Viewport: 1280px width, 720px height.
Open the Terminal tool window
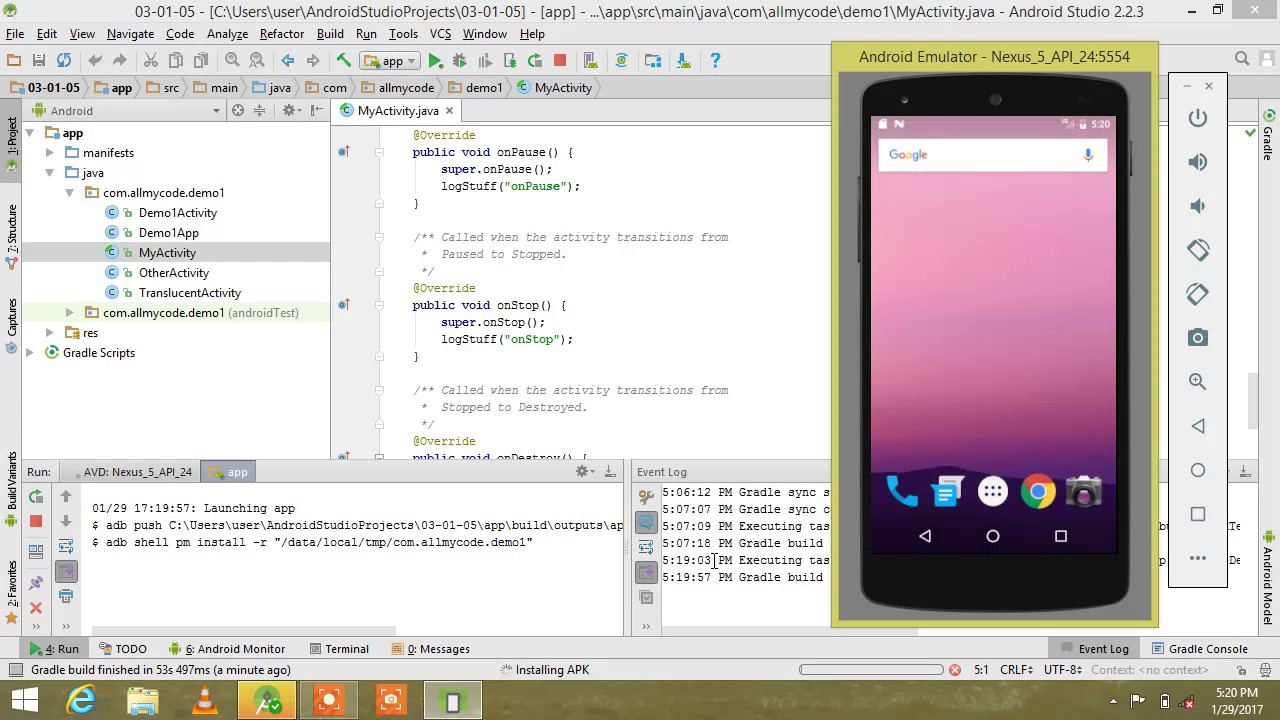[x=339, y=649]
